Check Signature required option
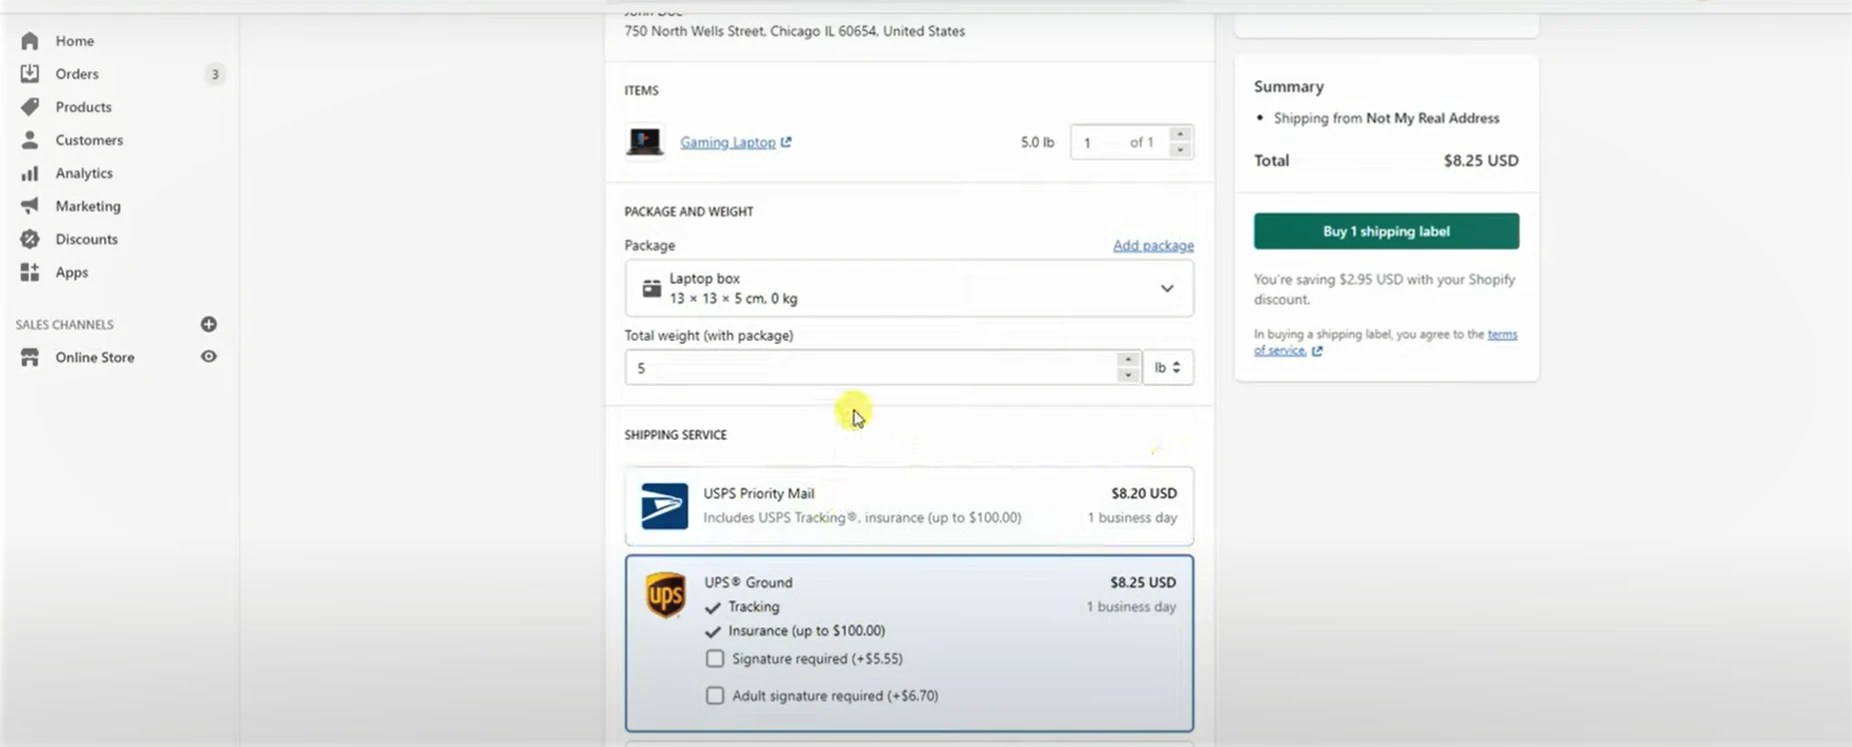The width and height of the screenshot is (1852, 747). [715, 659]
